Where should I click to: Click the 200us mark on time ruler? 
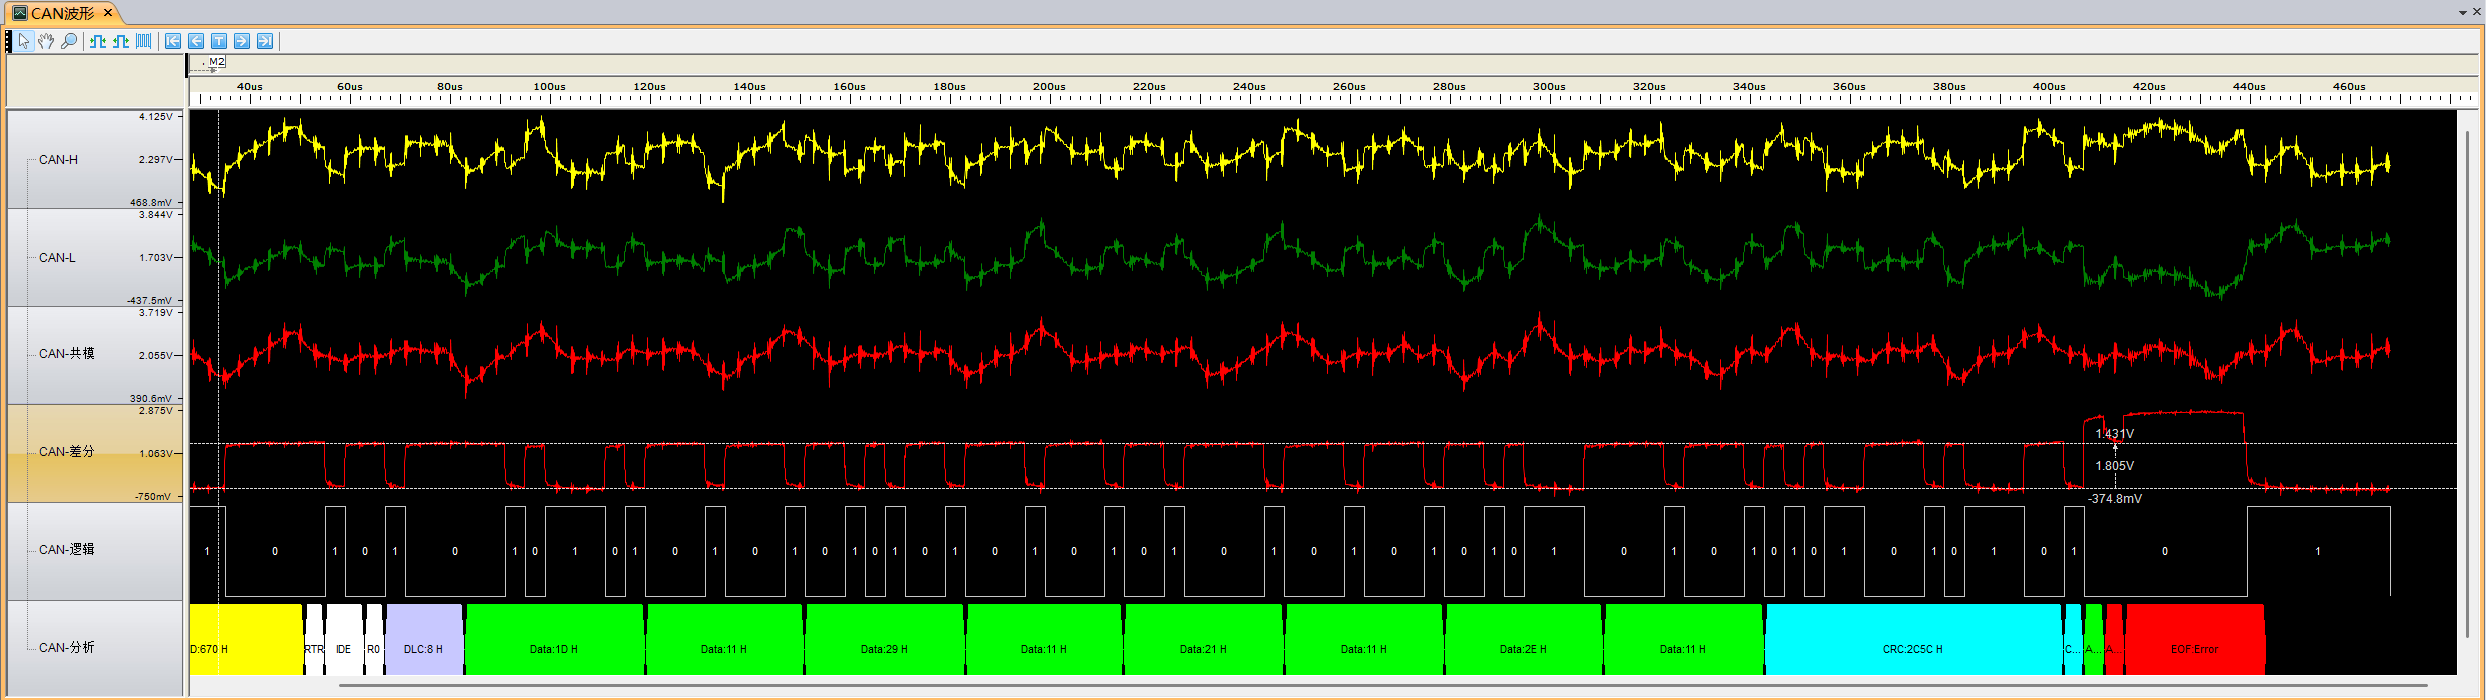click(x=1049, y=87)
